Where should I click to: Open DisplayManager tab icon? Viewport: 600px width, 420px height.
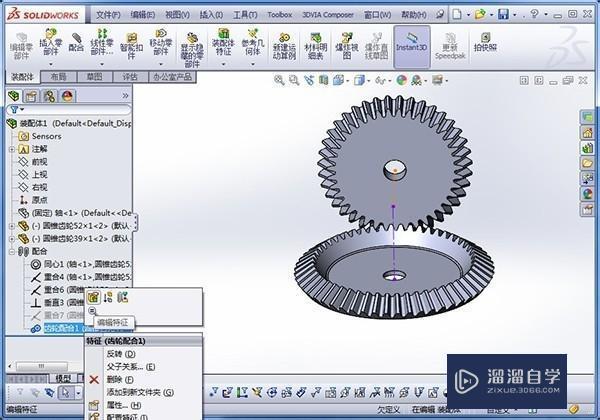point(67,96)
